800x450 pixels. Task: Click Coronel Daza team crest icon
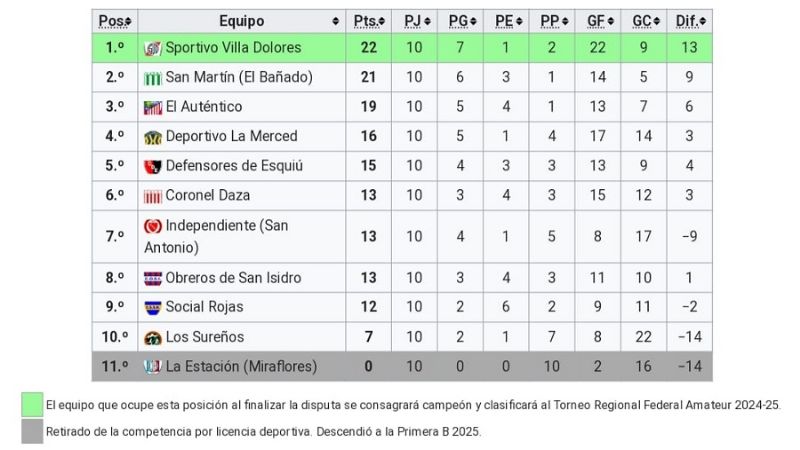point(153,196)
